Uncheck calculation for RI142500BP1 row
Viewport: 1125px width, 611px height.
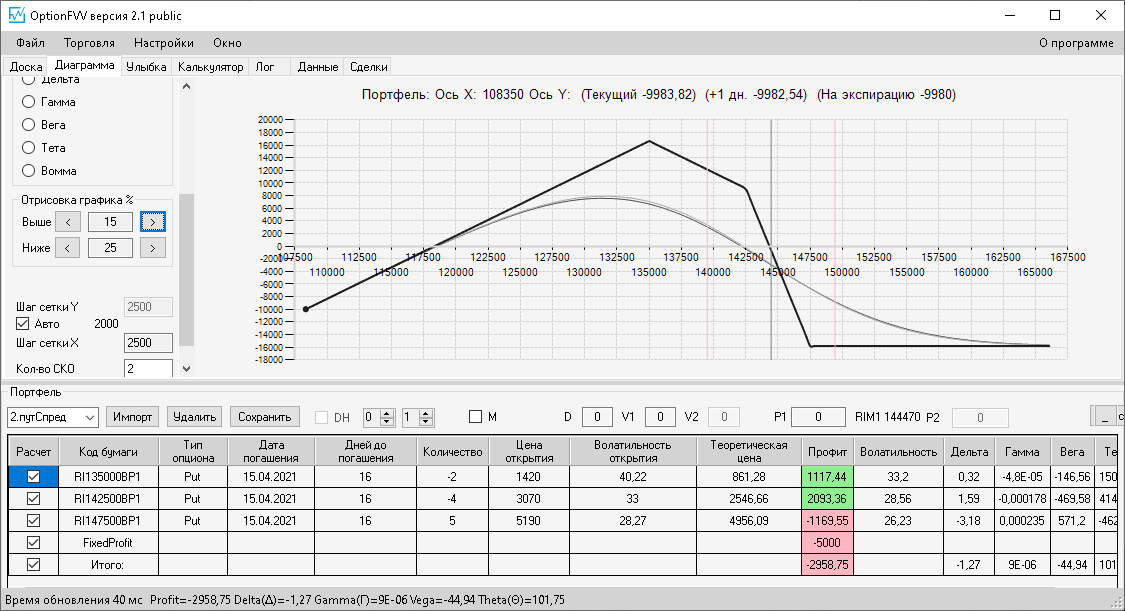33,498
